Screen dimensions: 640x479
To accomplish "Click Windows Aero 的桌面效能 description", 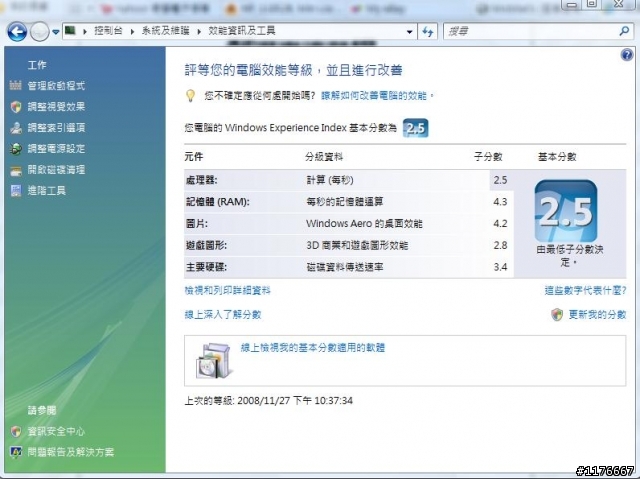I will pos(364,224).
